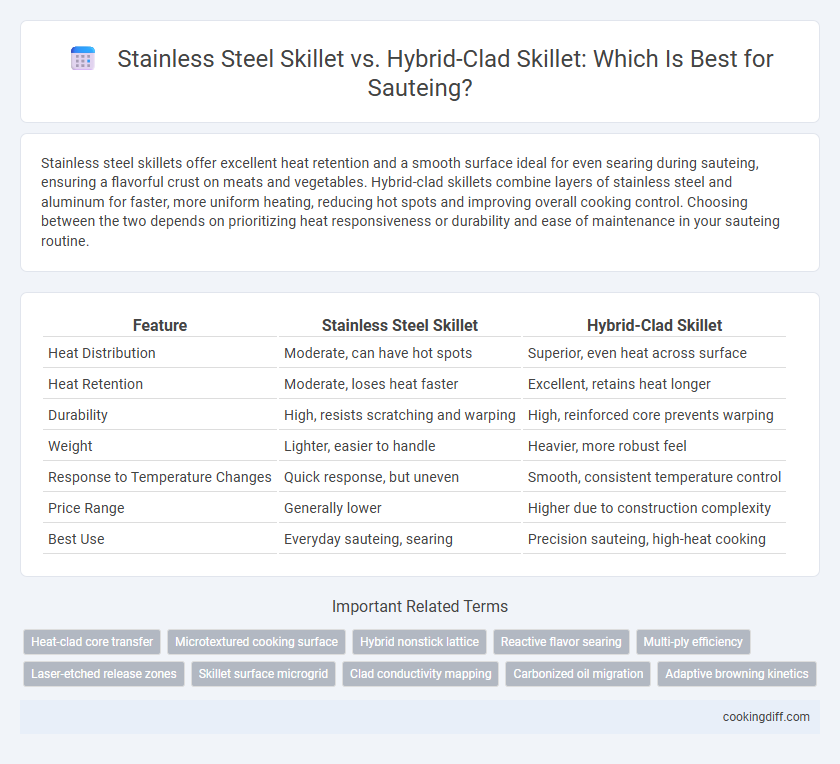Click the article title heading

click(445, 73)
